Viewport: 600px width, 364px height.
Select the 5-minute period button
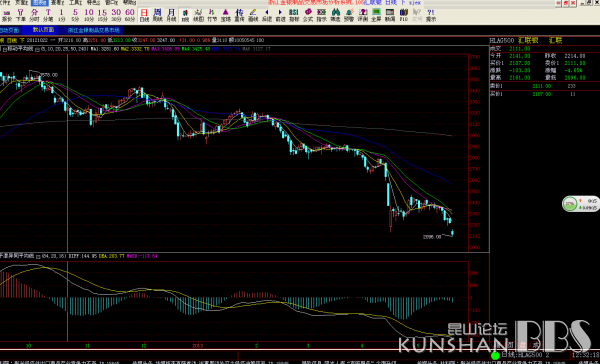coord(75,15)
